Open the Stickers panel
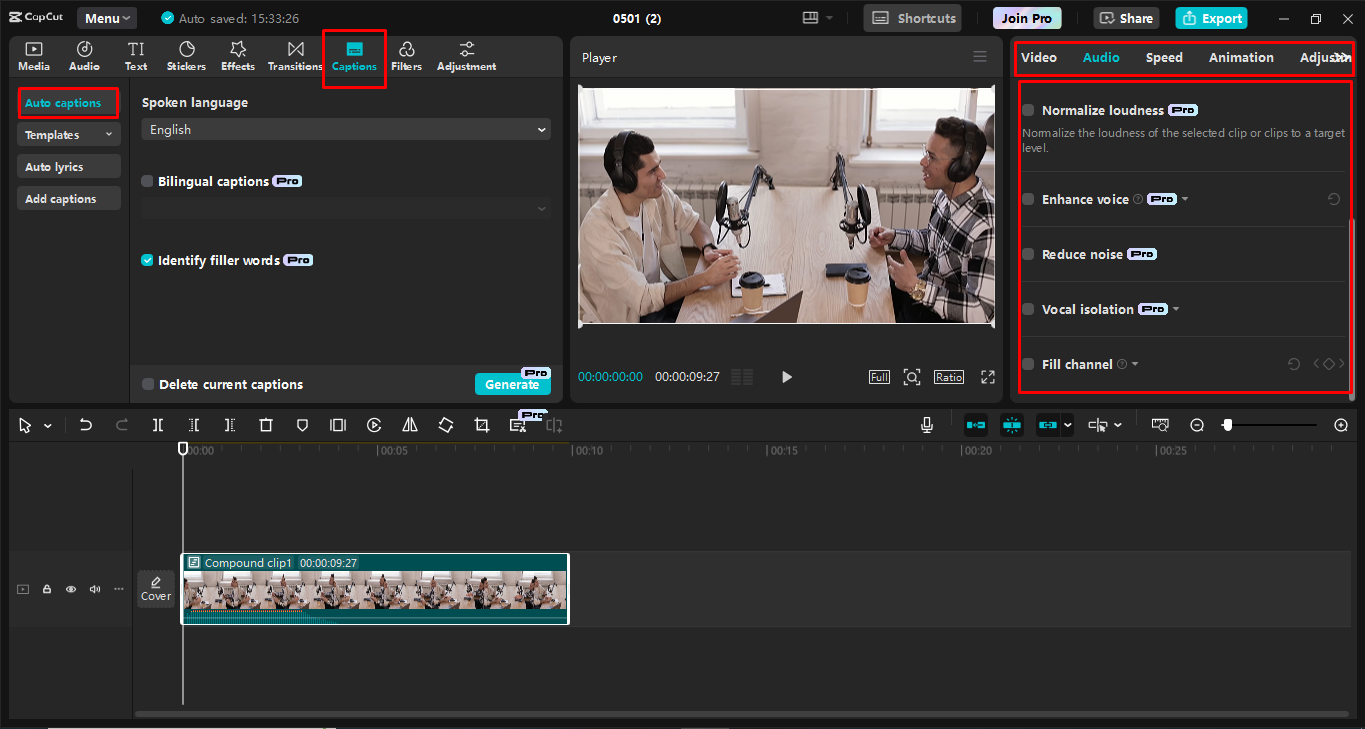Viewport: 1365px width, 729px height. [186, 56]
